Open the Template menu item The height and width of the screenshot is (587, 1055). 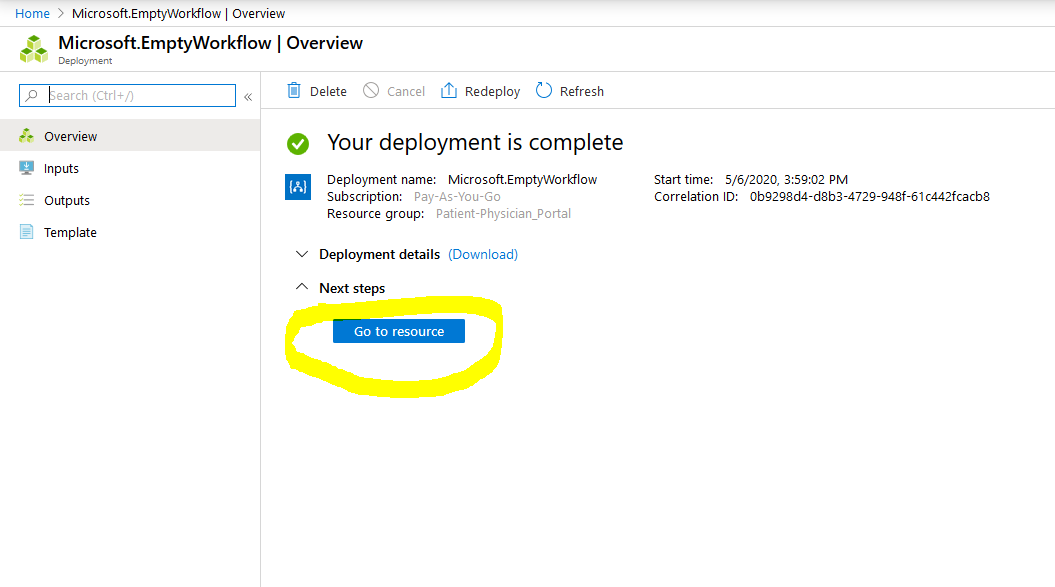tap(130, 232)
